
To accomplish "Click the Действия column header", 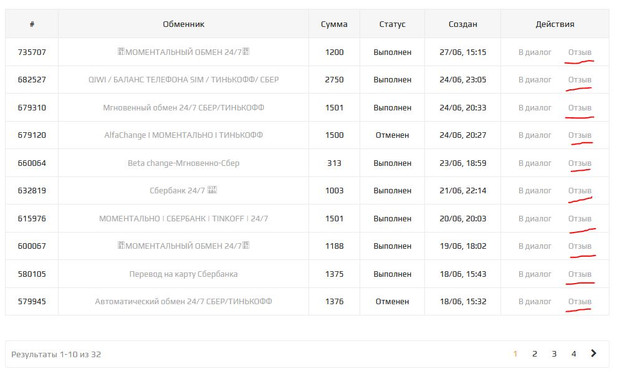I will (x=555, y=24).
